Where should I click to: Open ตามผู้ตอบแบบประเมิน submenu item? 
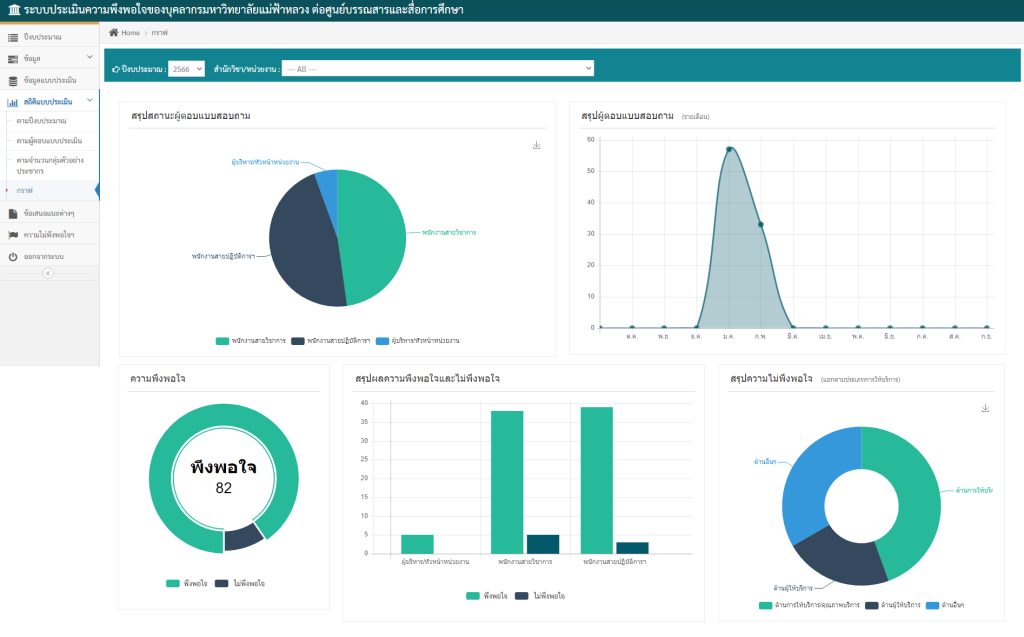tap(50, 140)
